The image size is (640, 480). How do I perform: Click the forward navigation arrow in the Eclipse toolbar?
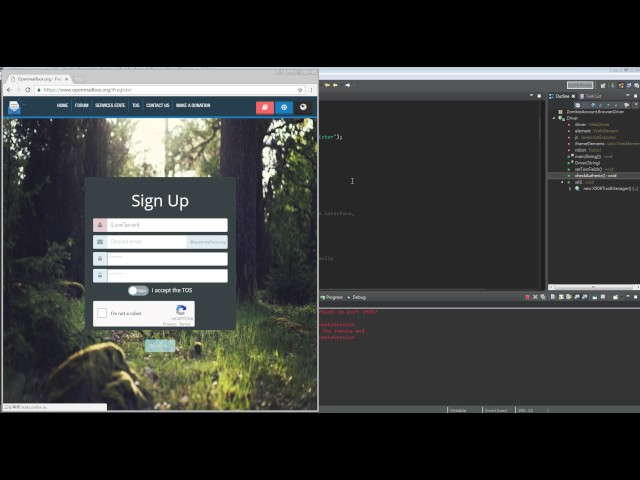pos(348,85)
